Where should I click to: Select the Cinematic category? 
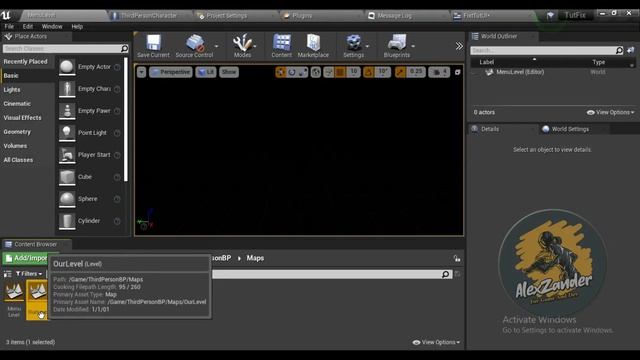point(17,104)
